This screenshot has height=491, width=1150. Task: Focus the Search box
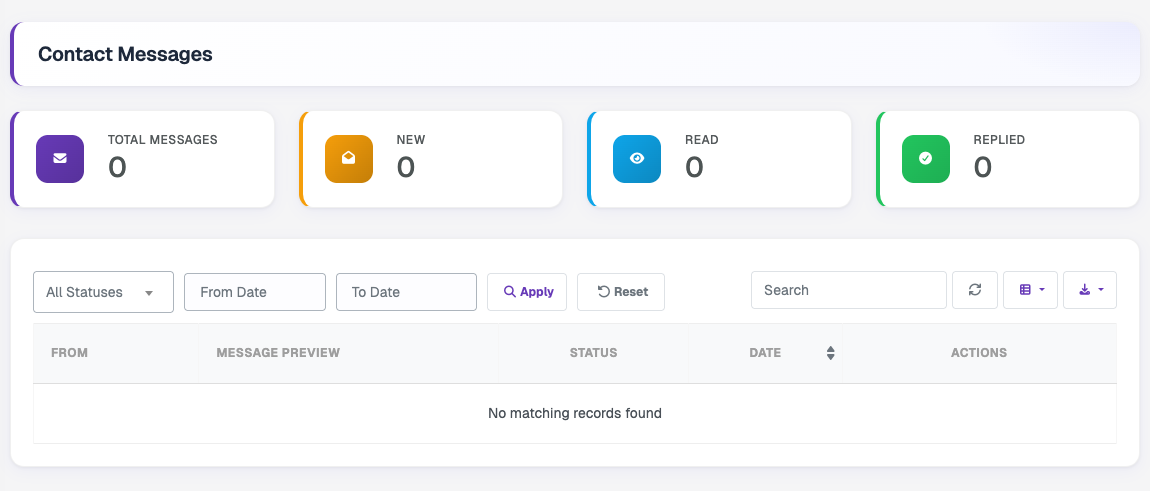(849, 290)
